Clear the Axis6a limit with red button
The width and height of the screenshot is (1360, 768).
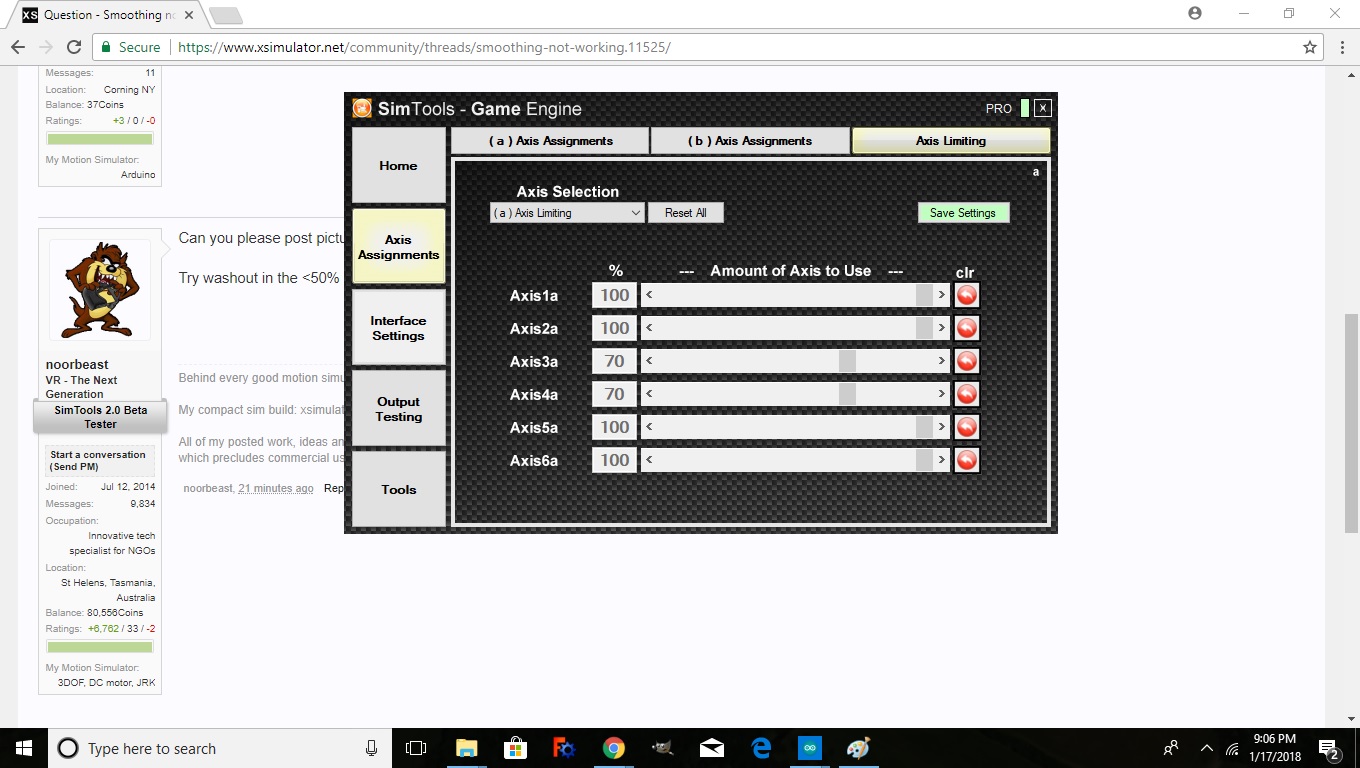pos(967,460)
